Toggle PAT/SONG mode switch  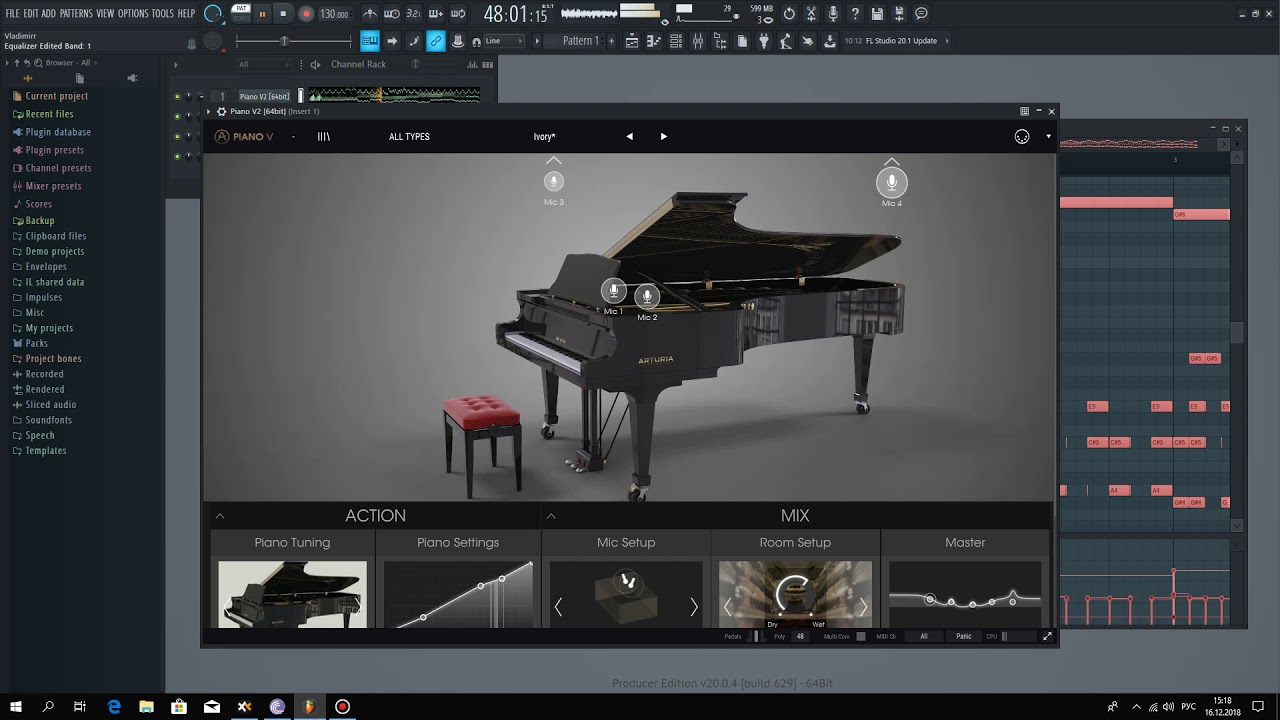[241, 13]
